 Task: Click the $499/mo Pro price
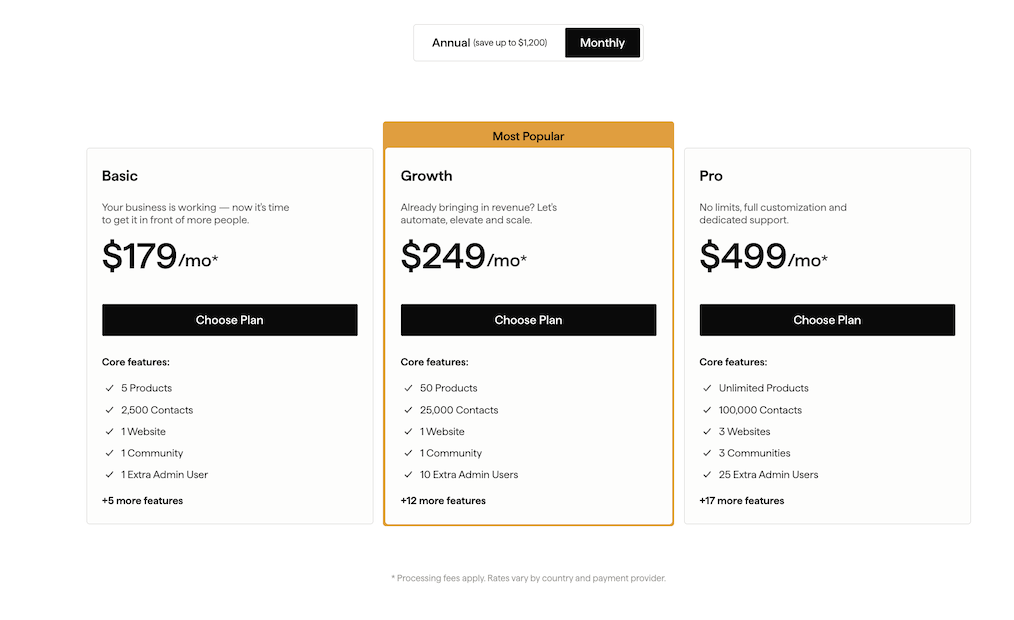tap(763, 257)
